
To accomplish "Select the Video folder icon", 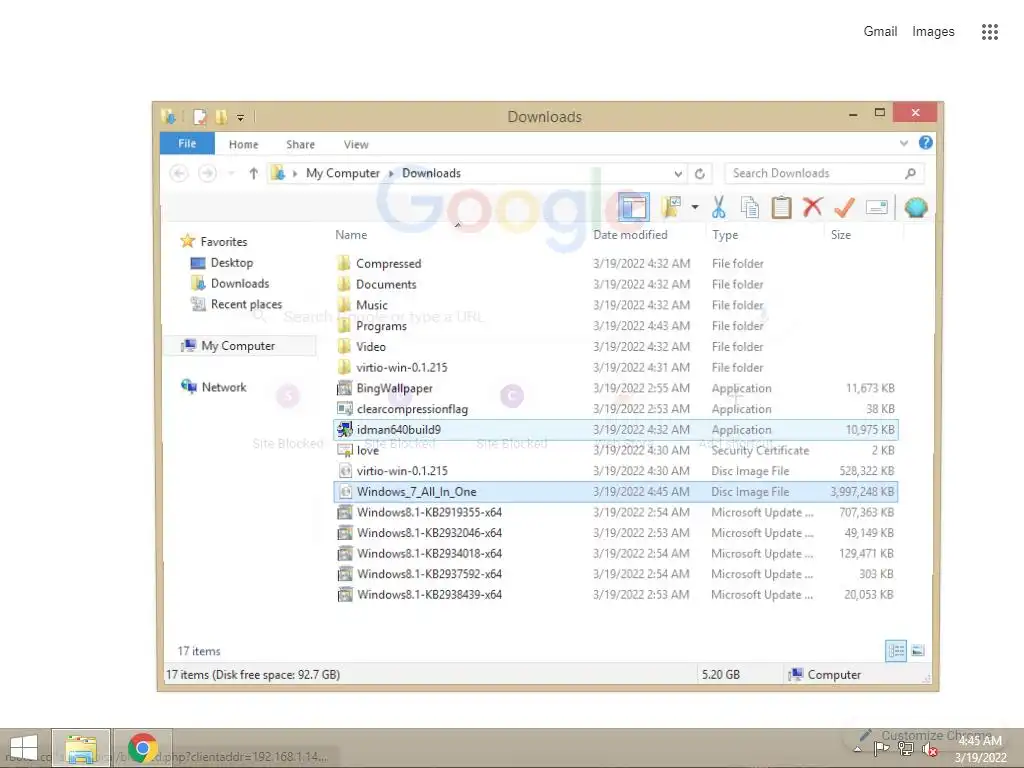I will tap(344, 346).
